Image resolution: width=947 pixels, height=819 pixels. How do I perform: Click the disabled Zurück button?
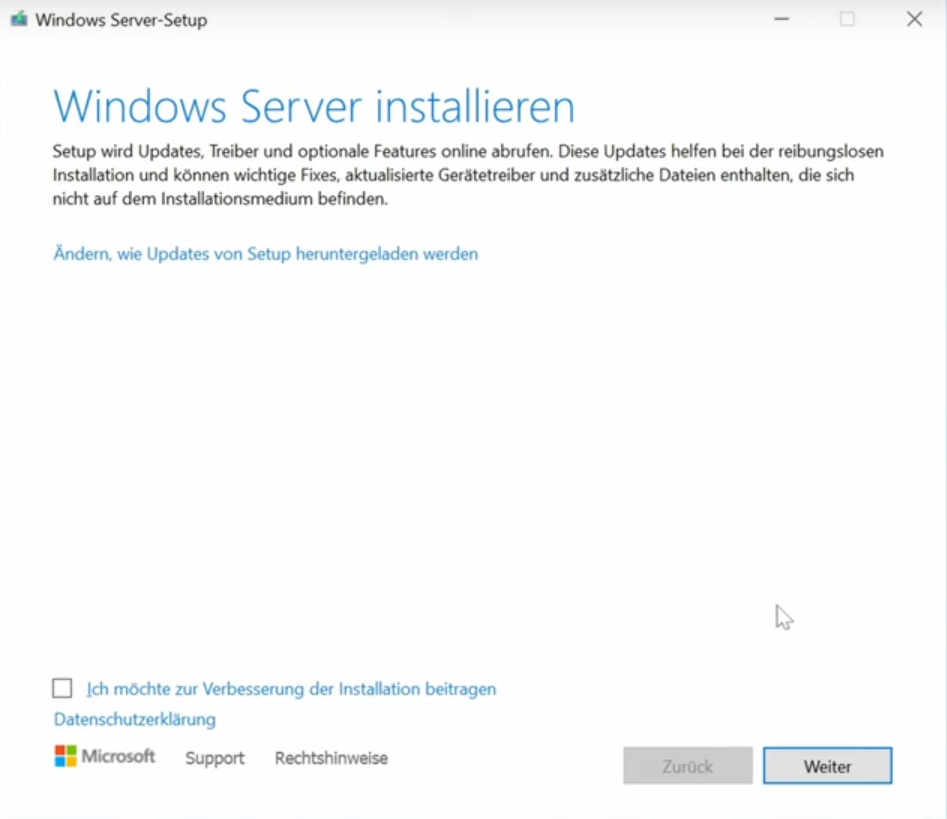pos(687,766)
